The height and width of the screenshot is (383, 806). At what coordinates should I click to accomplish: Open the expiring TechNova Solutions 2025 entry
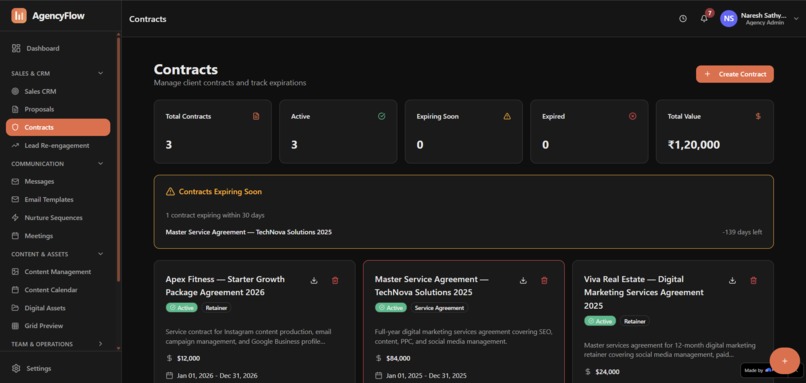coord(248,232)
